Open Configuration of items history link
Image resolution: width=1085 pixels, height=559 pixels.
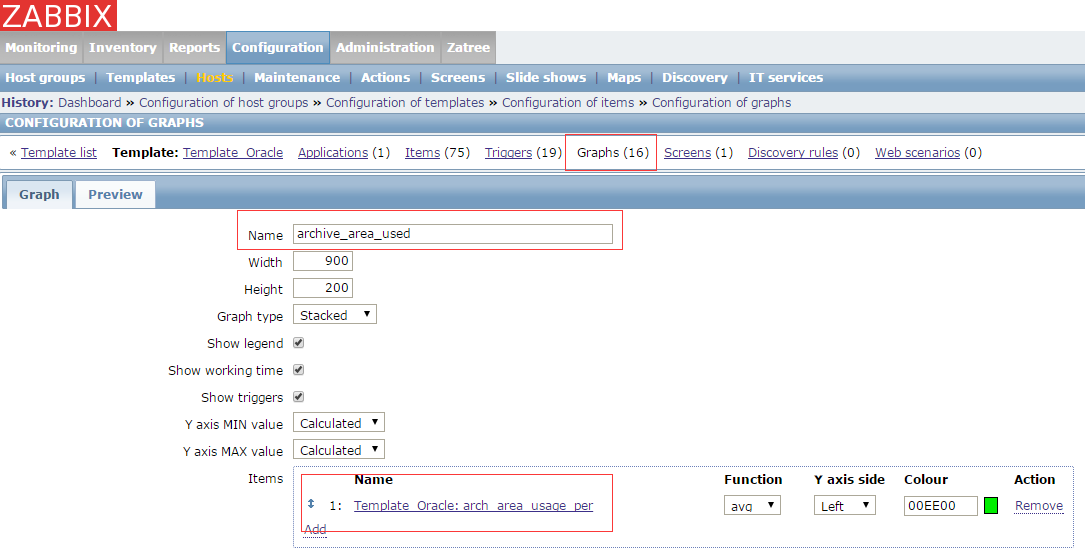[x=568, y=102]
